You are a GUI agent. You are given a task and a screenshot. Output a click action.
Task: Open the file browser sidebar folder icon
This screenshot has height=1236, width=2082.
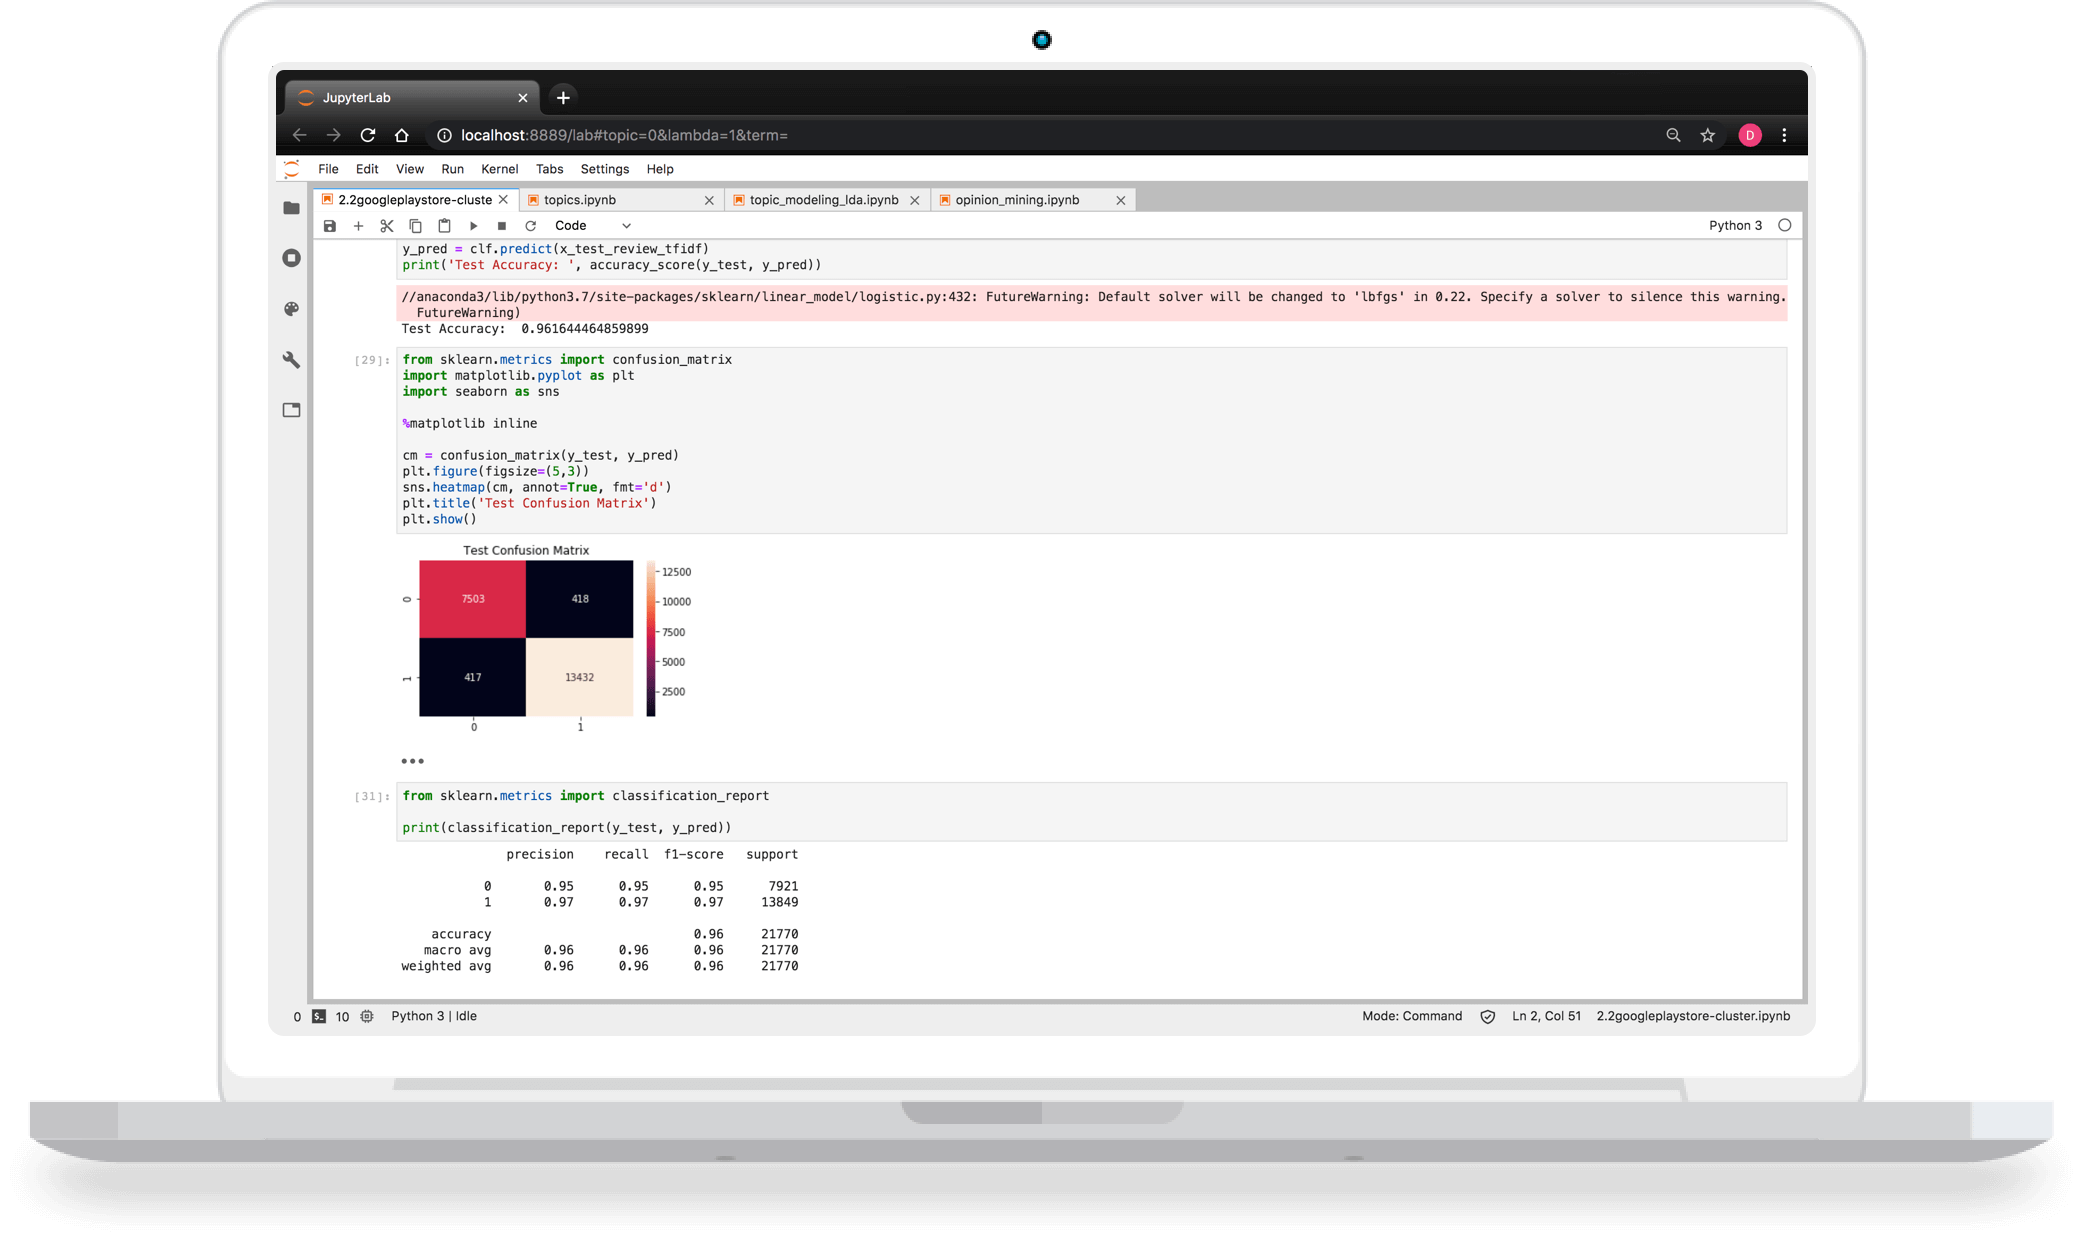[291, 208]
